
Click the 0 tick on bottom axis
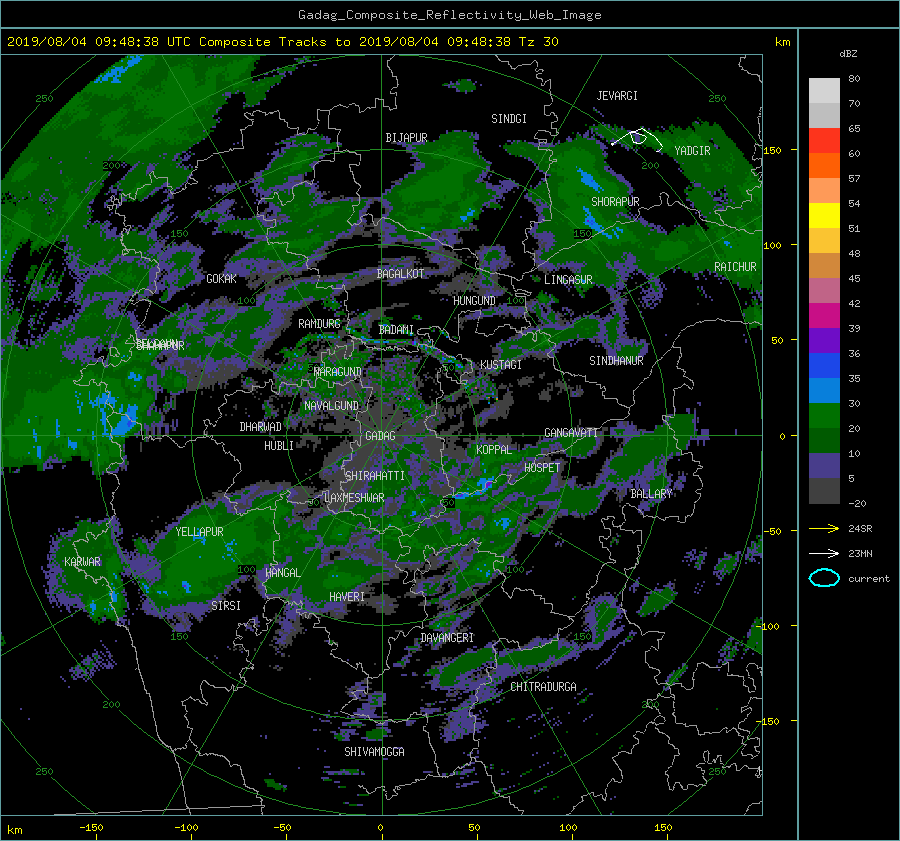(380, 828)
